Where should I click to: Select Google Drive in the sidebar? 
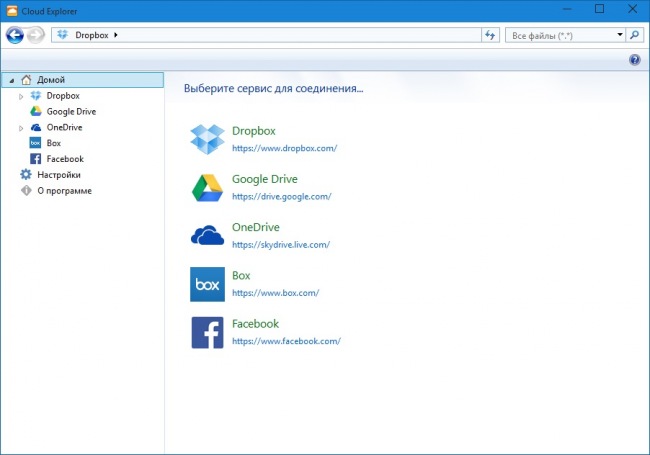point(71,111)
